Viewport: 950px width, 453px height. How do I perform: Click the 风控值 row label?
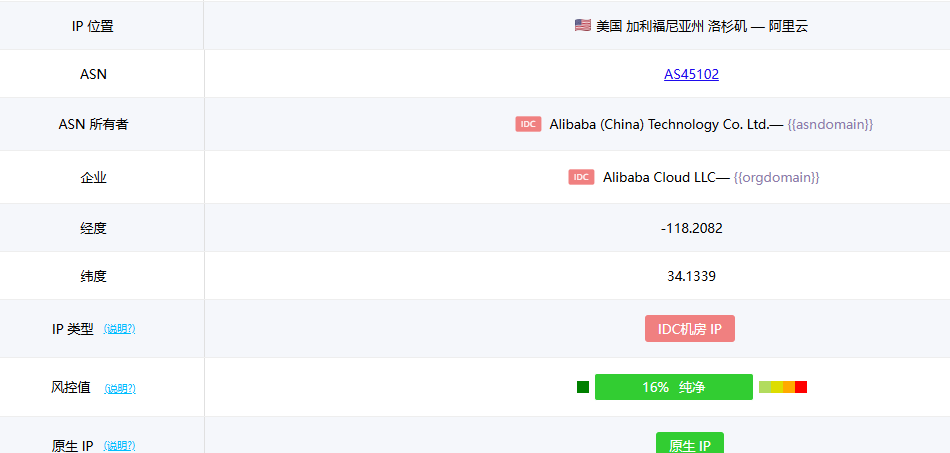(71, 387)
